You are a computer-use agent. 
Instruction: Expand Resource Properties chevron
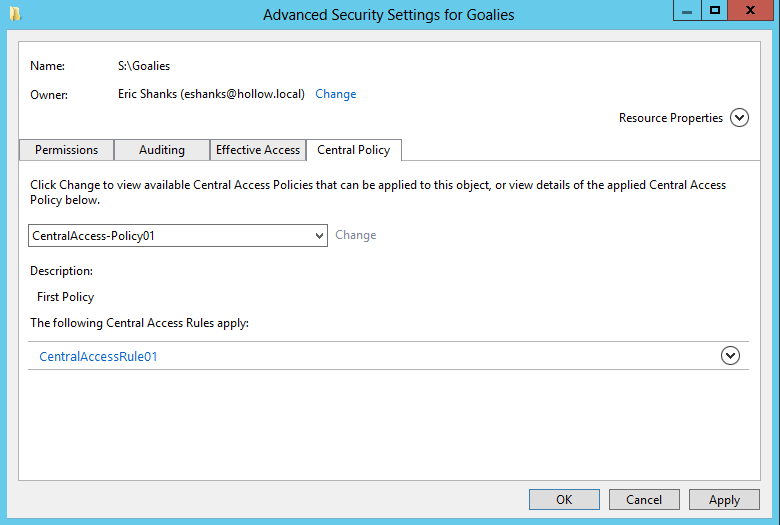click(739, 118)
